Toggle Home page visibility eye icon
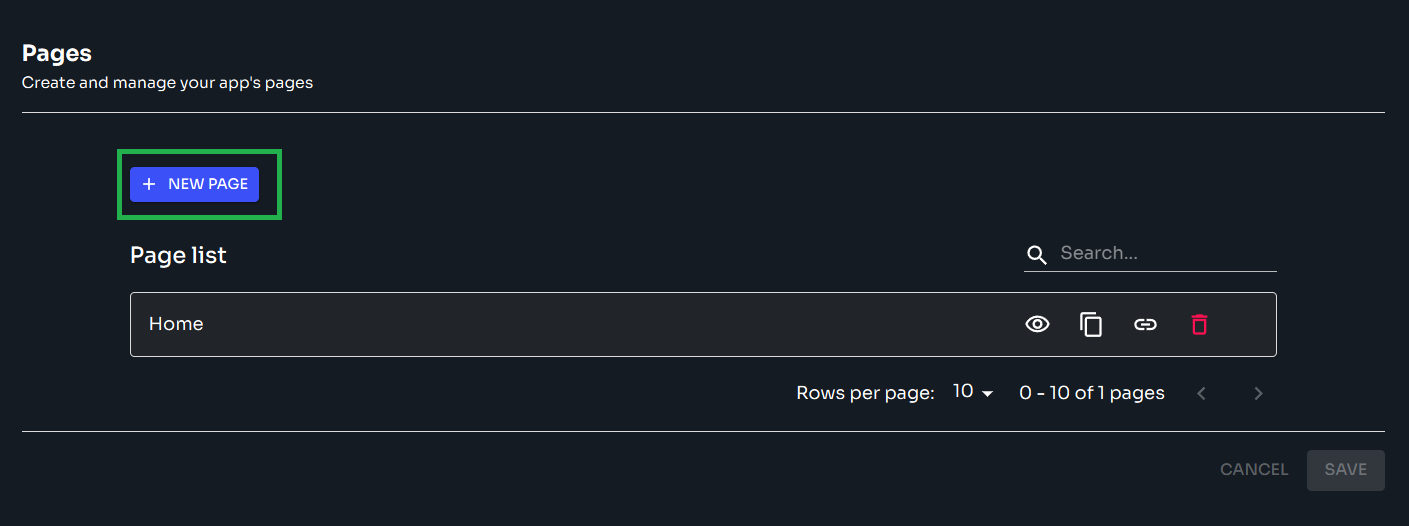Image resolution: width=1409 pixels, height=526 pixels. (1037, 324)
